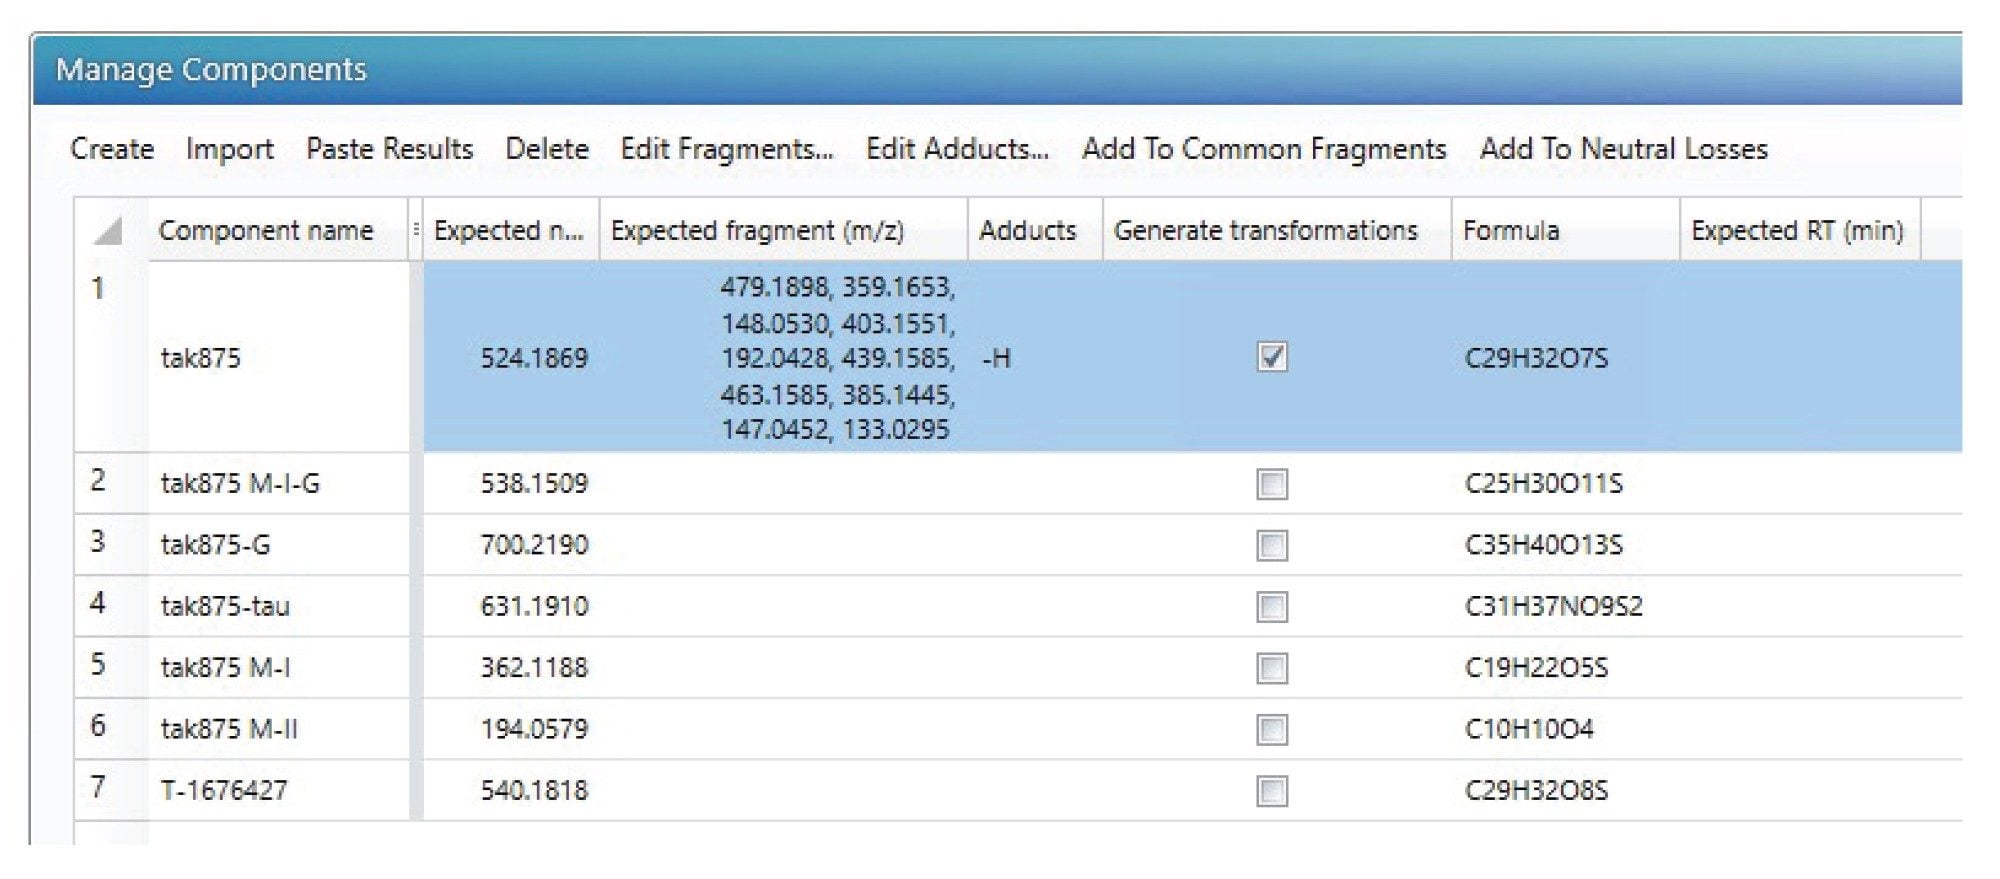Viewport: 2000px width, 879px height.
Task: Toggle the transformations checkbox for T-1676427
Action: (x=1271, y=791)
